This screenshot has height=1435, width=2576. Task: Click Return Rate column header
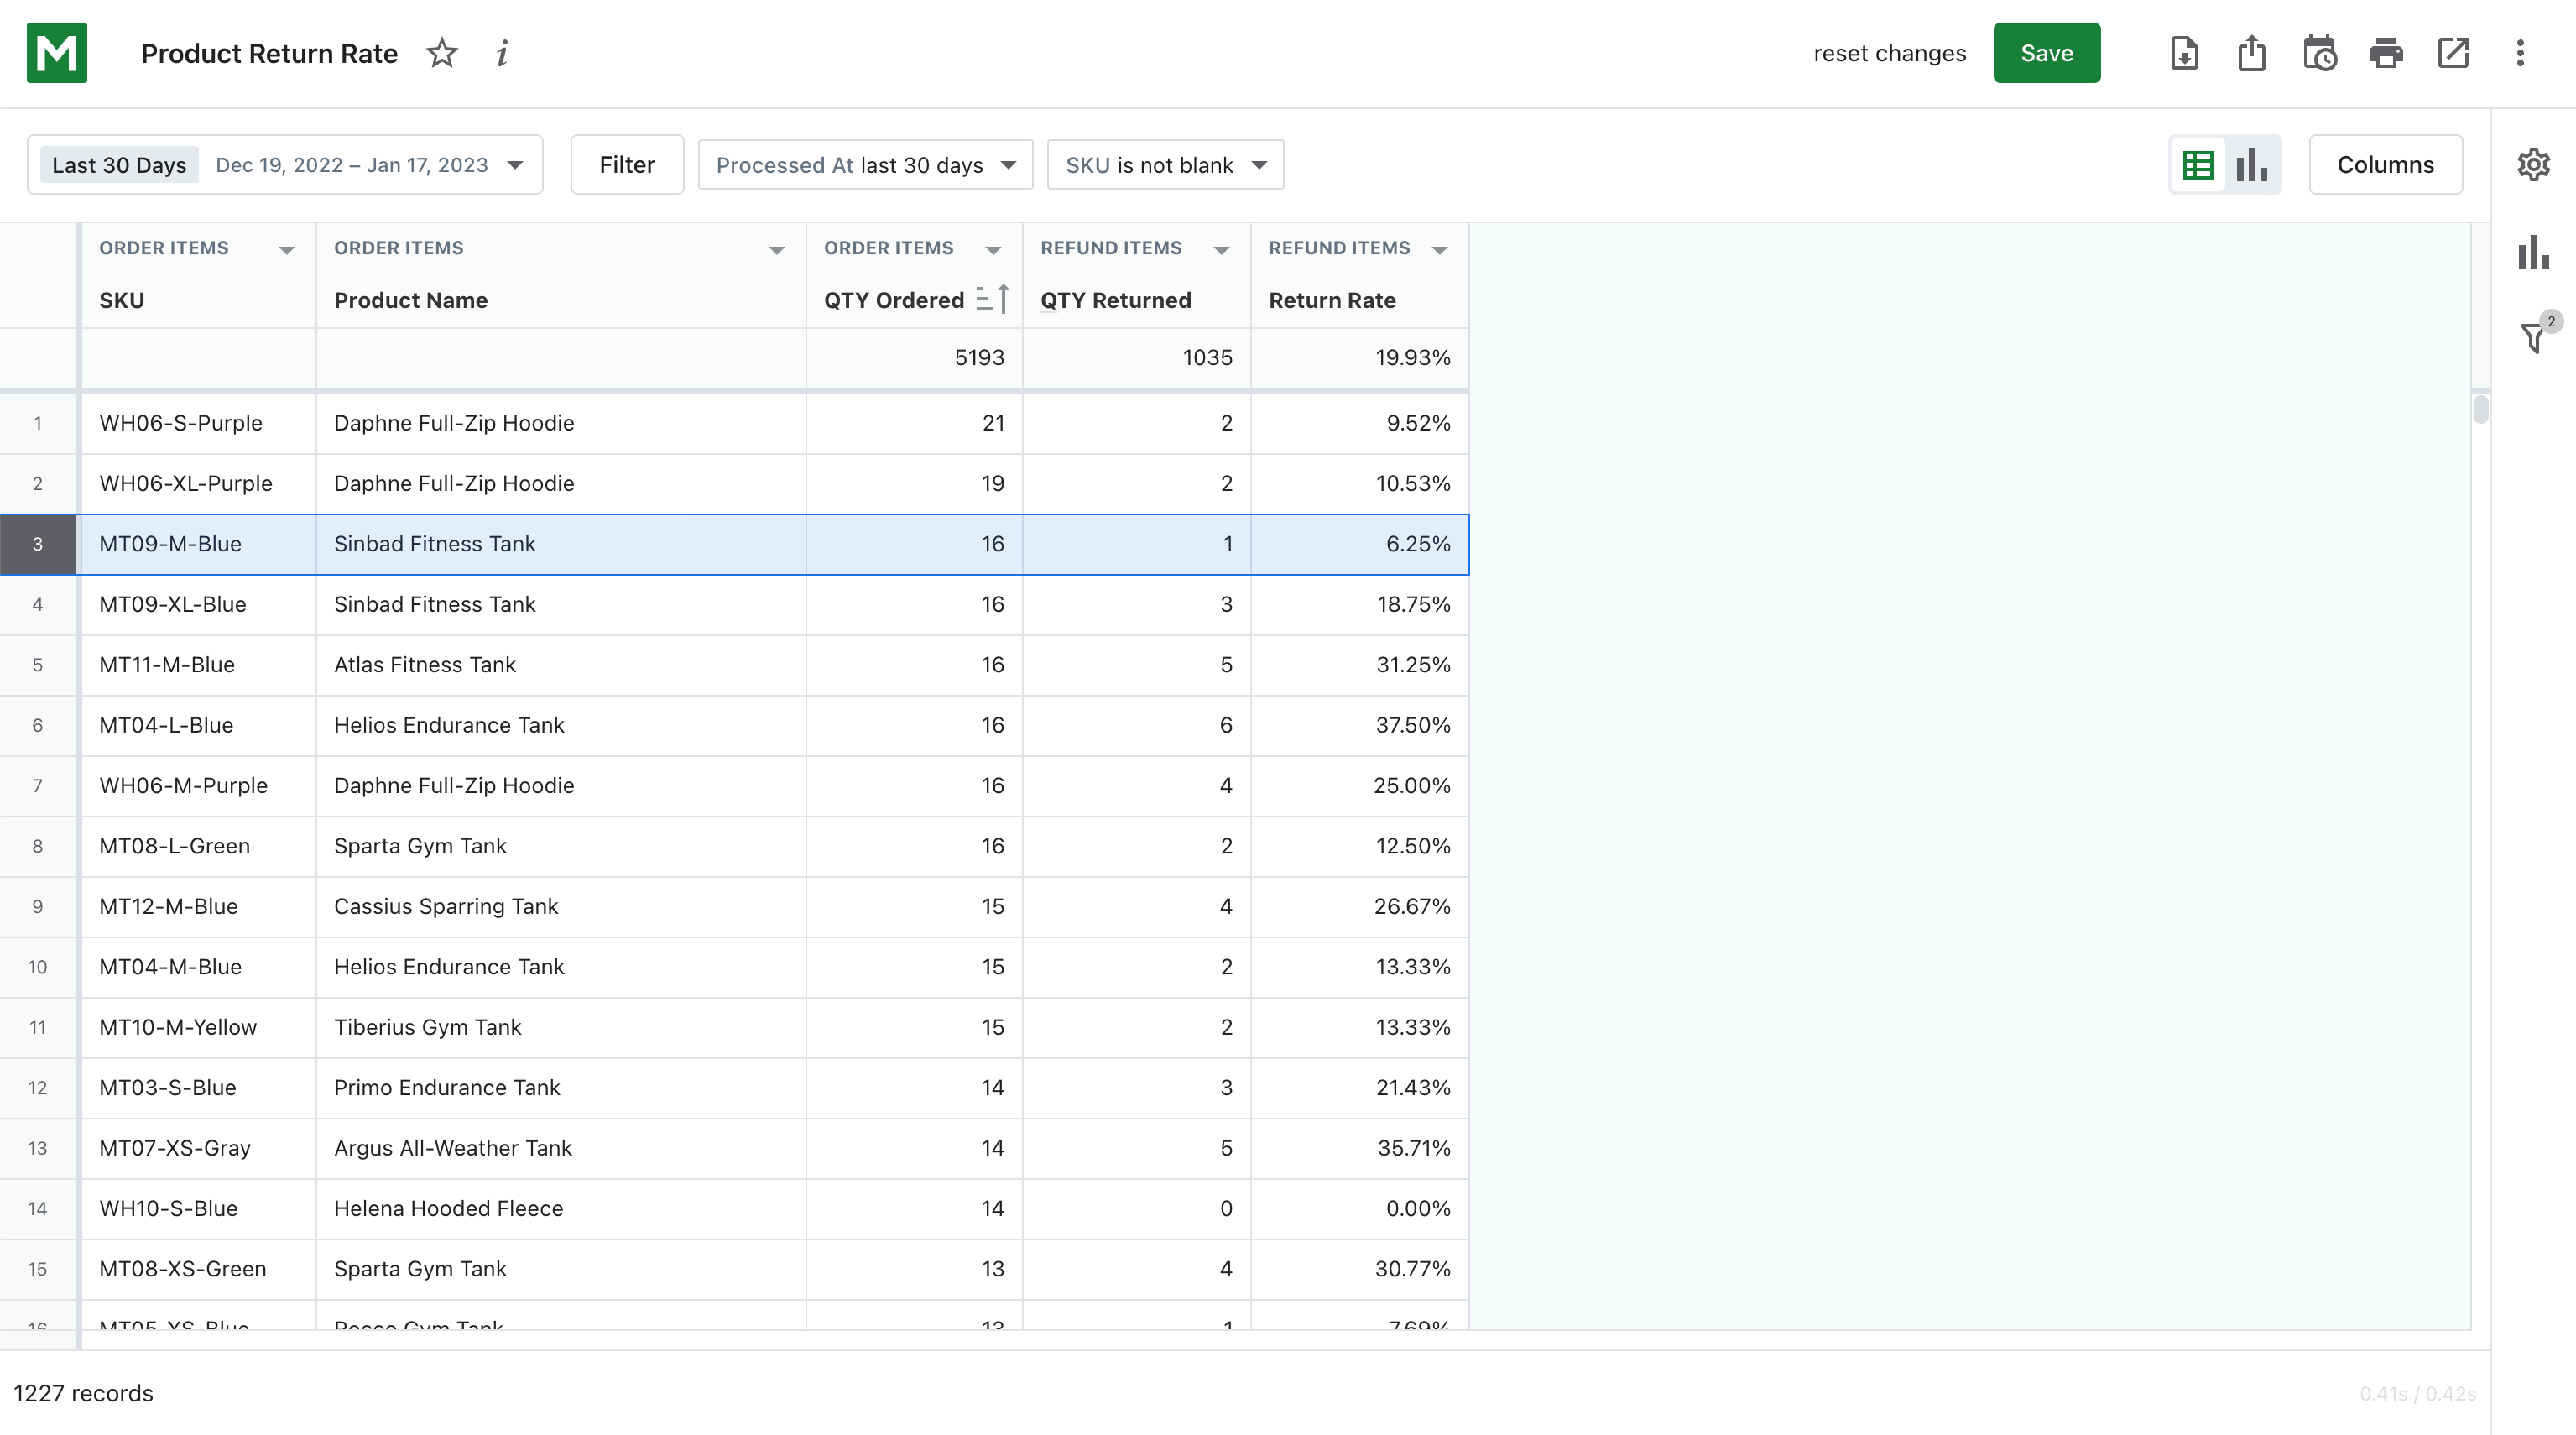(1332, 300)
